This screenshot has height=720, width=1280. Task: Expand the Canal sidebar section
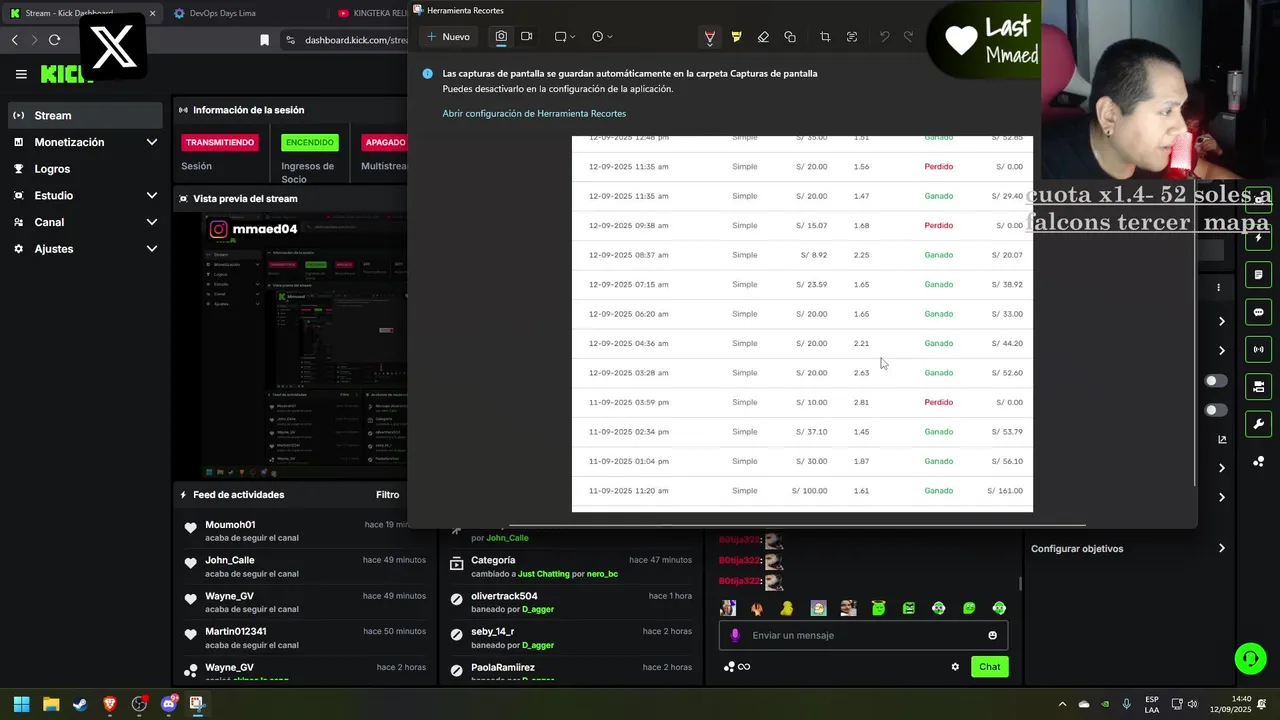[84, 222]
